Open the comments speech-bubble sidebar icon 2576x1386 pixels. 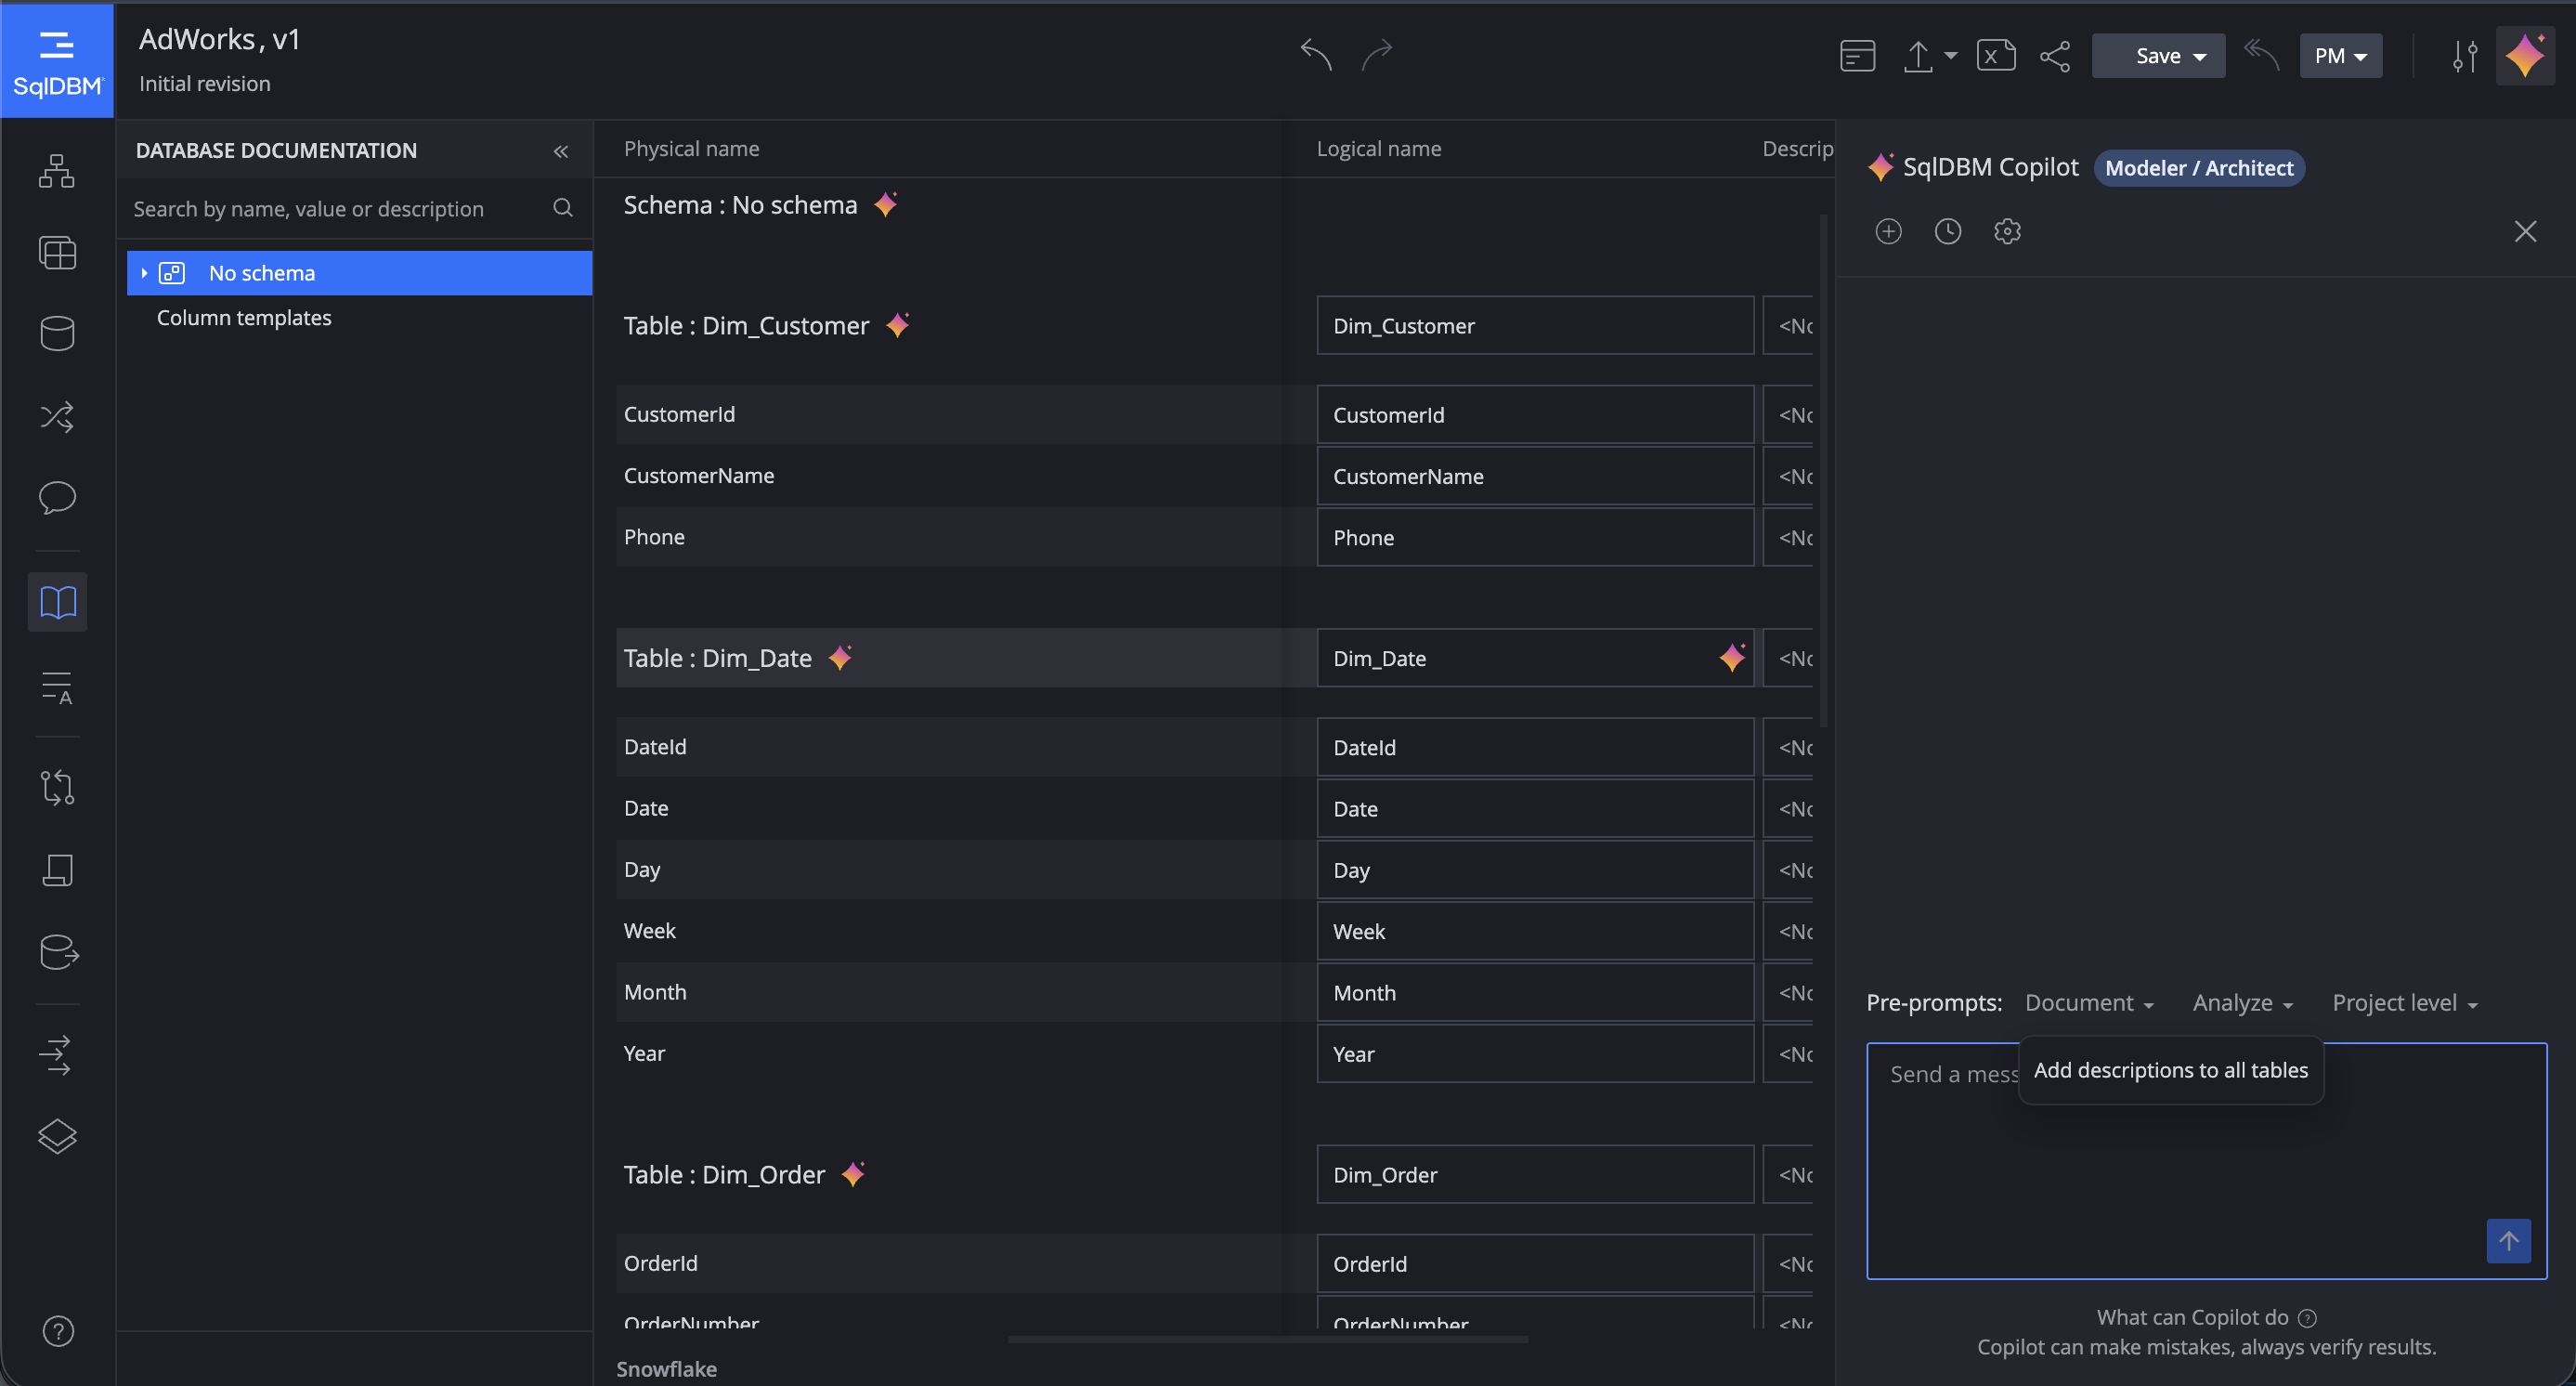point(57,497)
